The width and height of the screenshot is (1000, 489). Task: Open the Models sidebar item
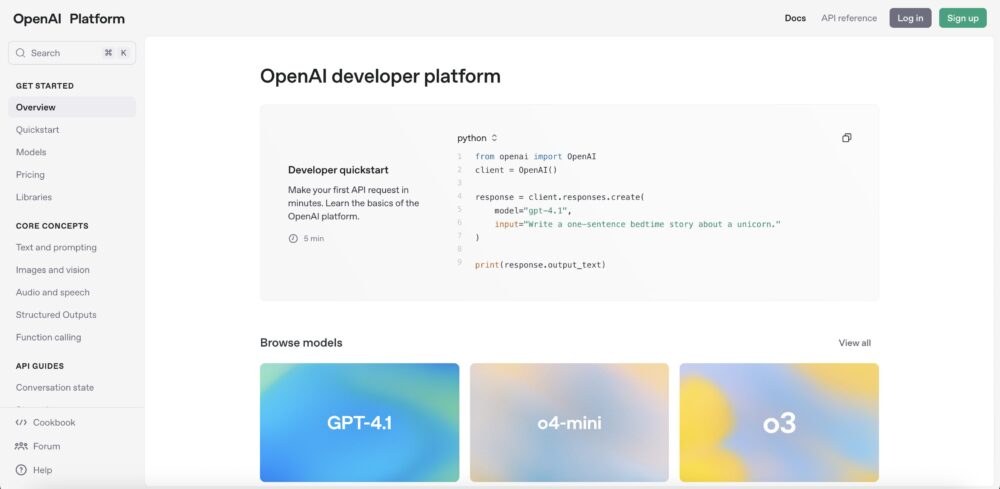click(x=31, y=152)
